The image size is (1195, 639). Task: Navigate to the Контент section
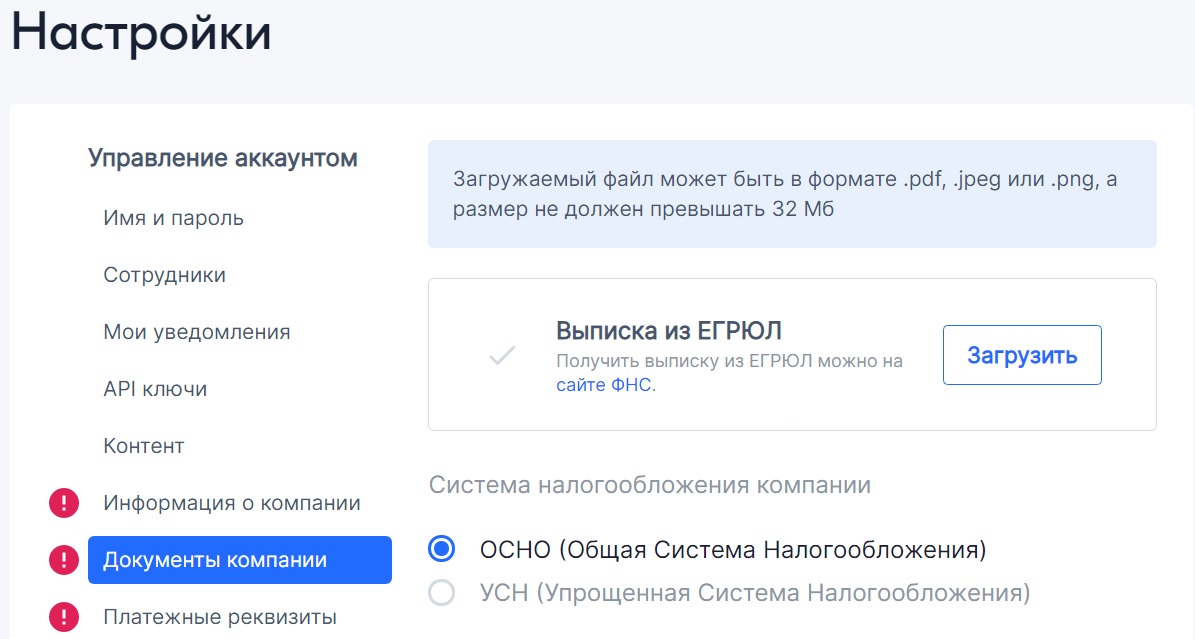tap(144, 446)
